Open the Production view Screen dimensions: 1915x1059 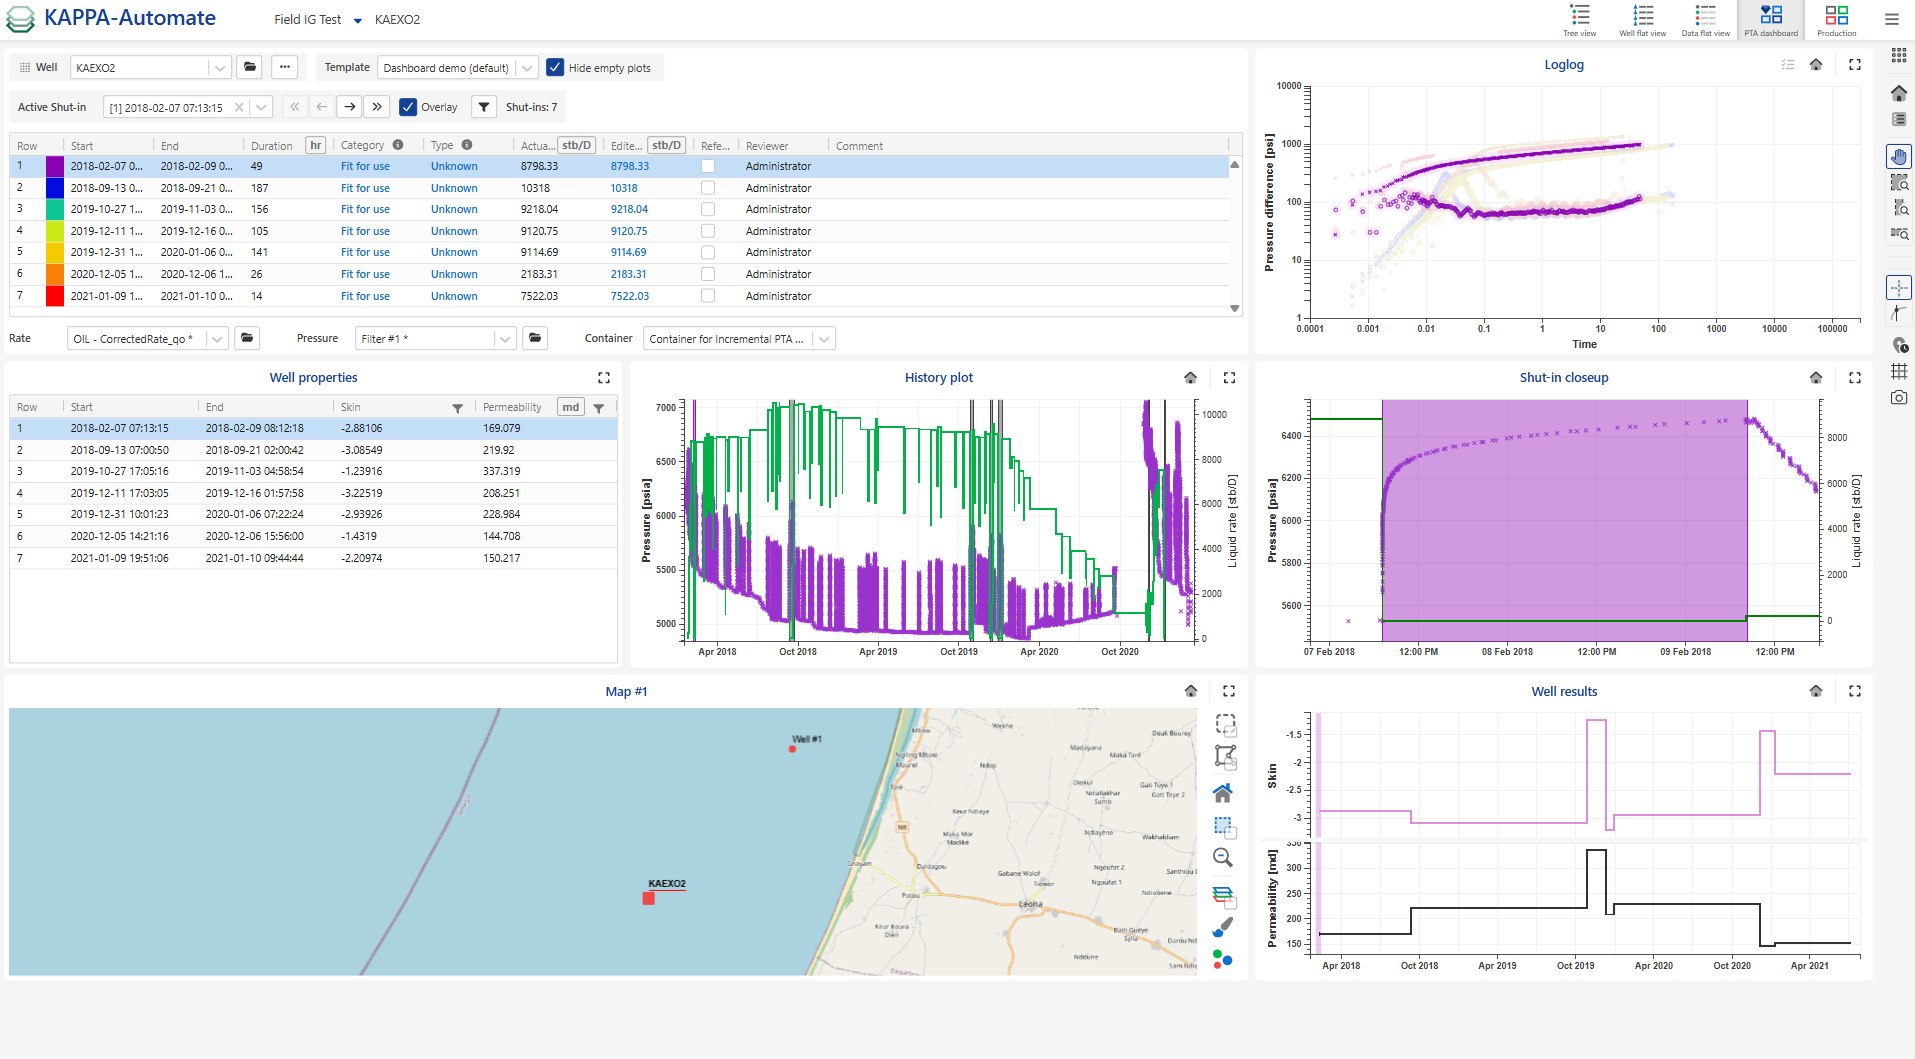tap(1837, 18)
